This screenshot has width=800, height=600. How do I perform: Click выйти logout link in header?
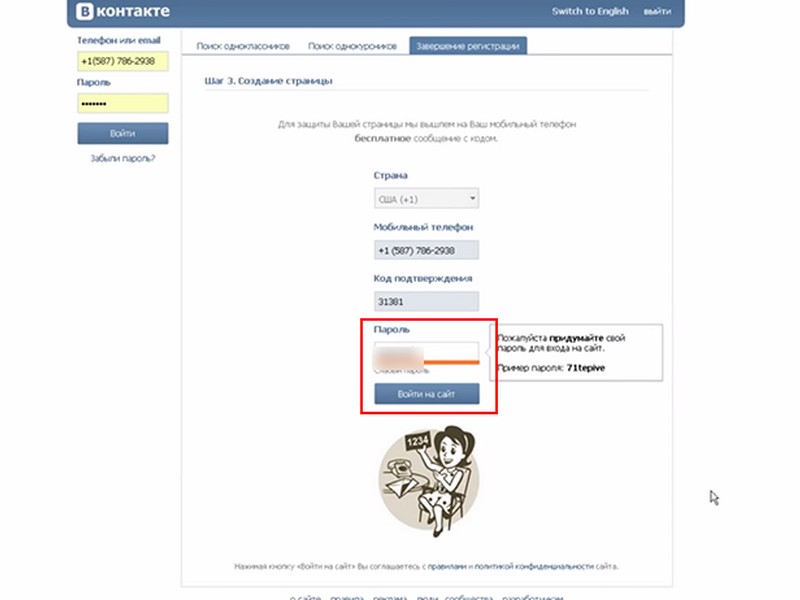pos(657,11)
